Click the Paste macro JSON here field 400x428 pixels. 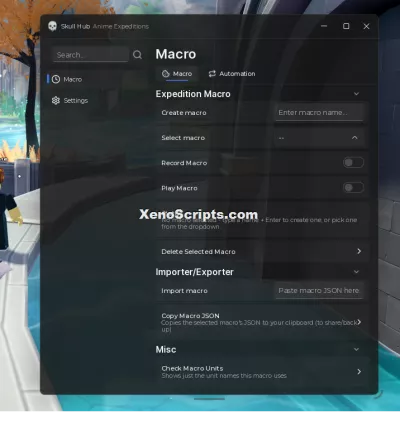[319, 290]
